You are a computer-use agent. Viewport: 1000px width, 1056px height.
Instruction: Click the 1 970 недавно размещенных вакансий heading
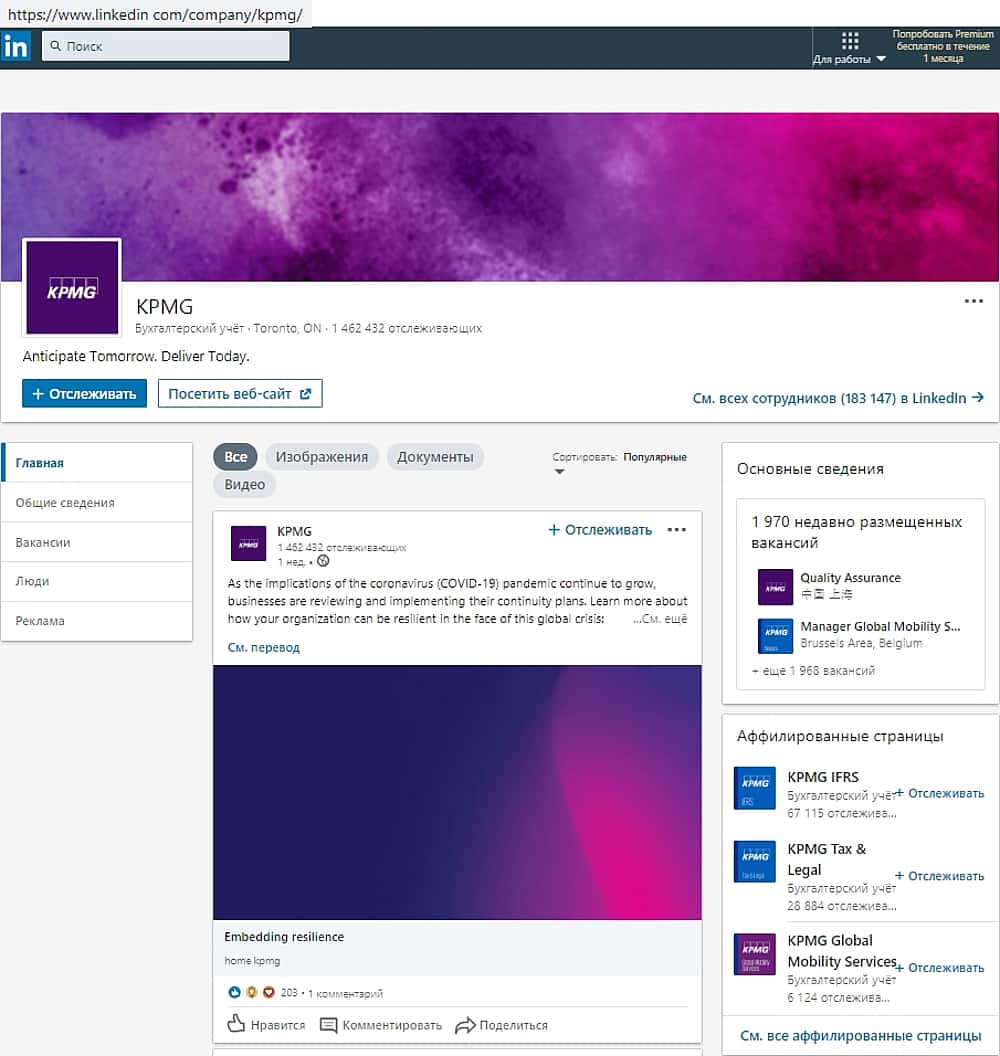tap(857, 532)
